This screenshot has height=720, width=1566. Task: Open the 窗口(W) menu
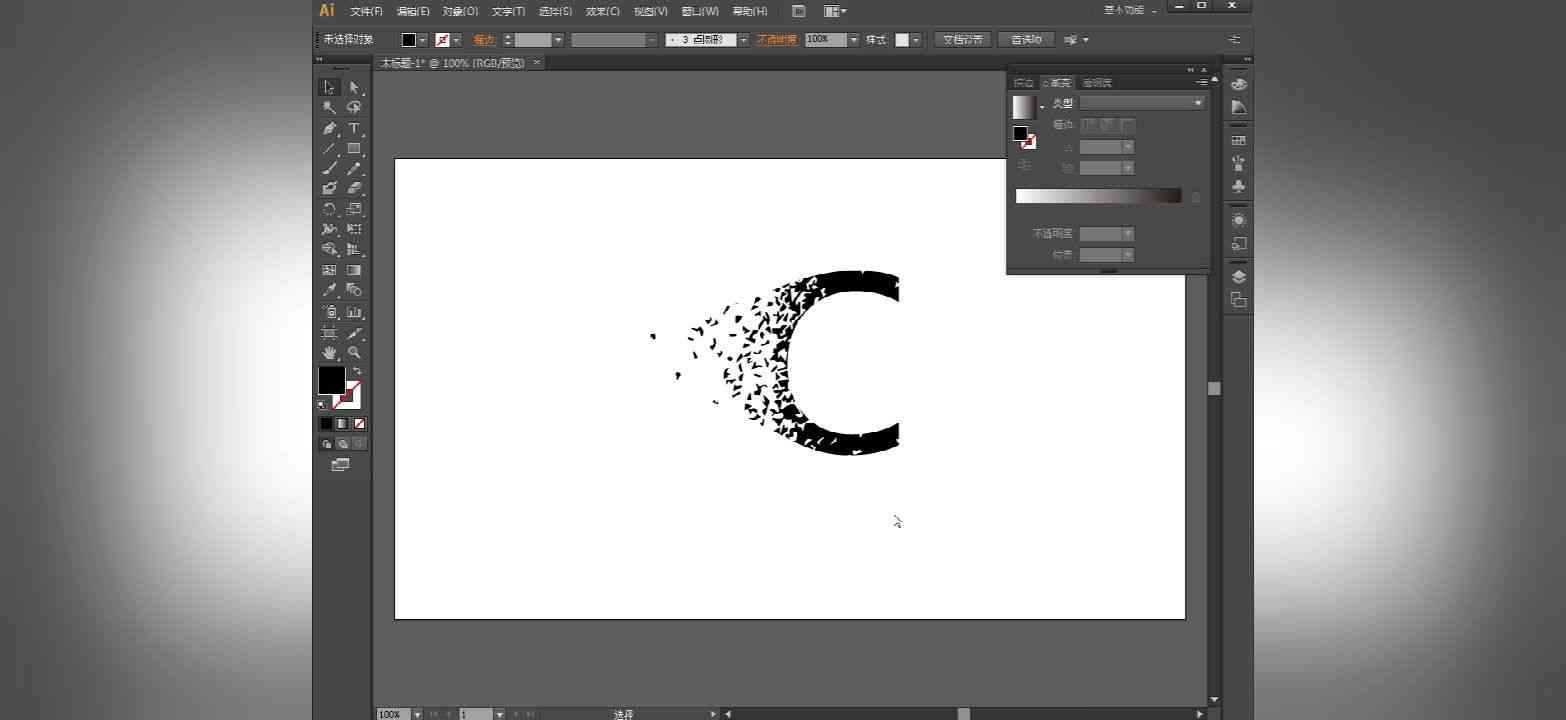pos(700,11)
